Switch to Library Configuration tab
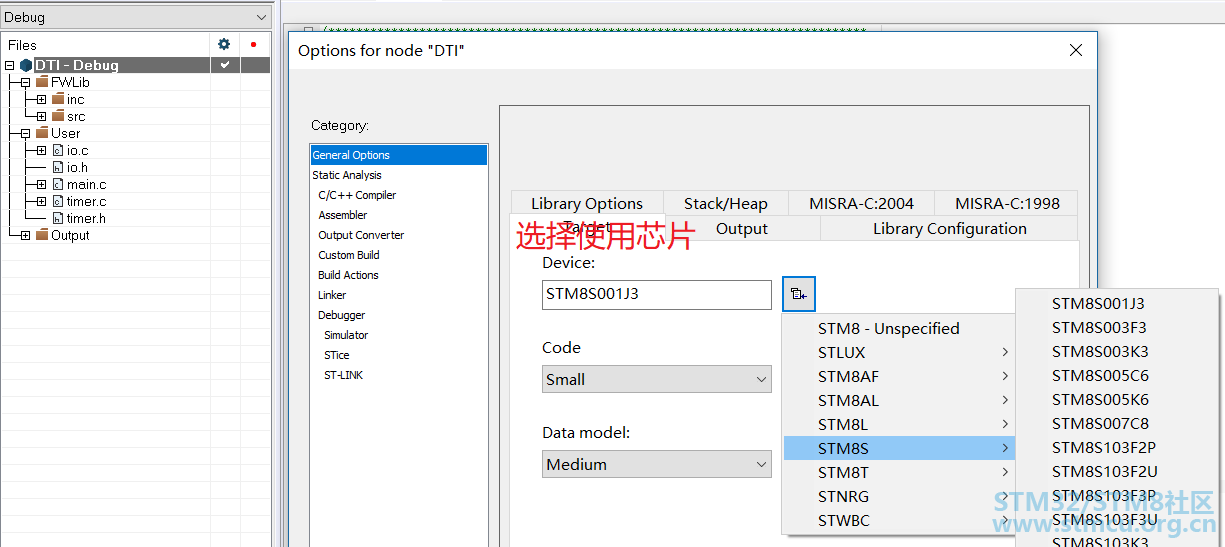The image size is (1225, 547). point(950,228)
